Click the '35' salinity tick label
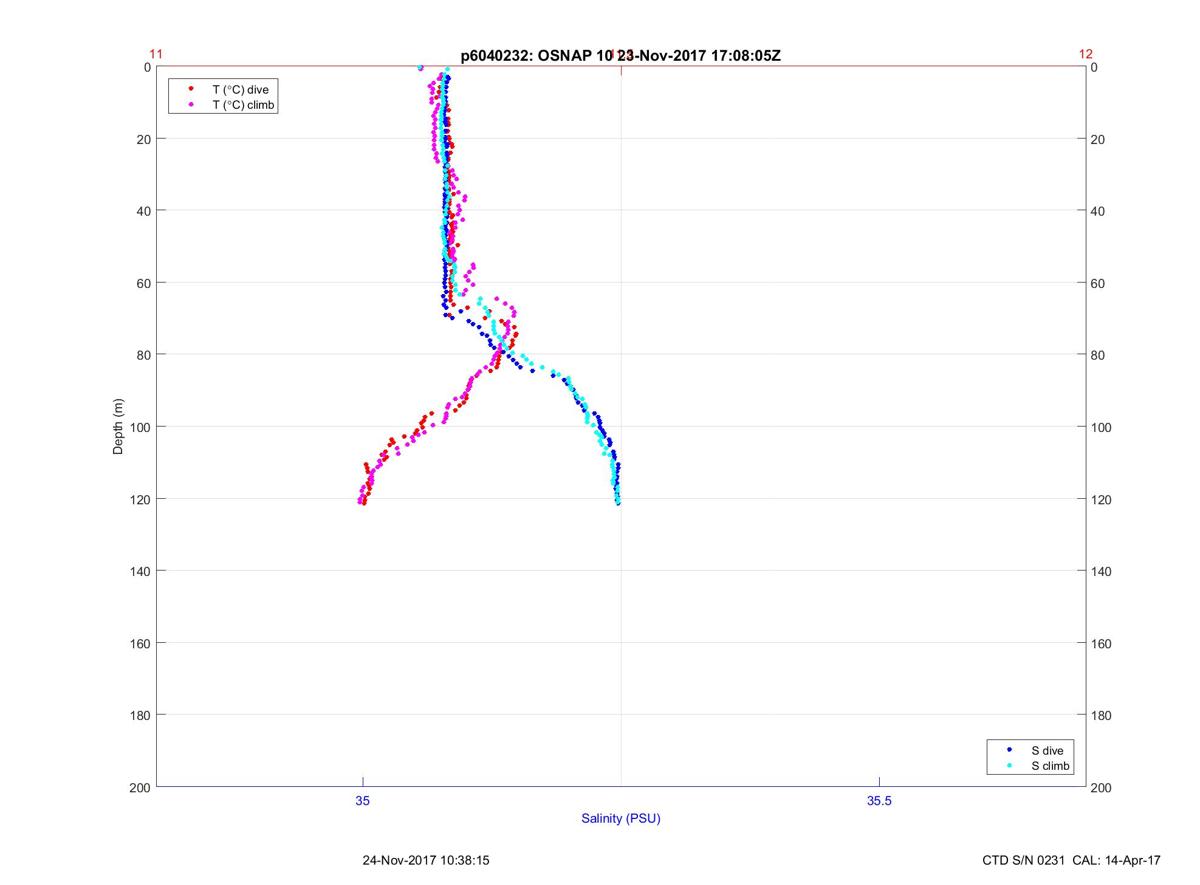1200x885 pixels. (x=363, y=800)
